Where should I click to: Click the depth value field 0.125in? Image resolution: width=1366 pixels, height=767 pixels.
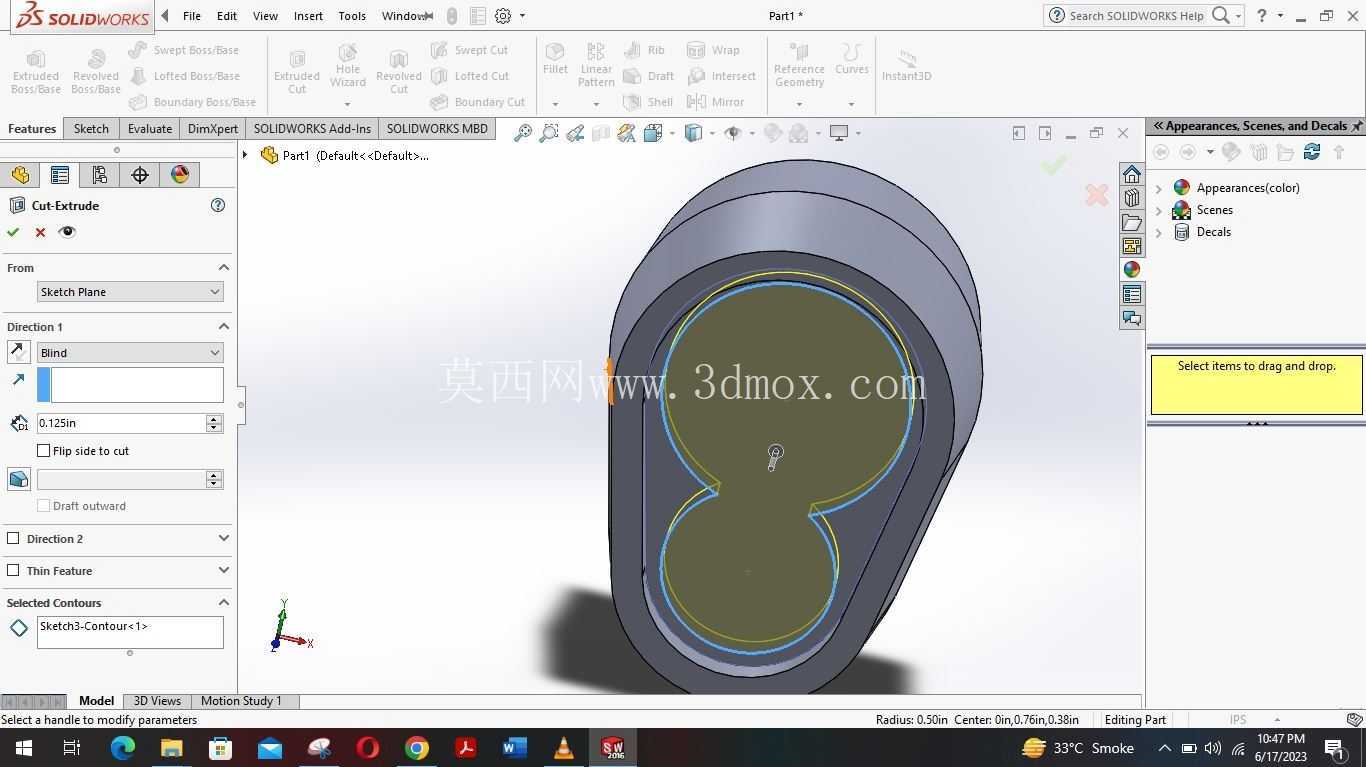(121, 423)
